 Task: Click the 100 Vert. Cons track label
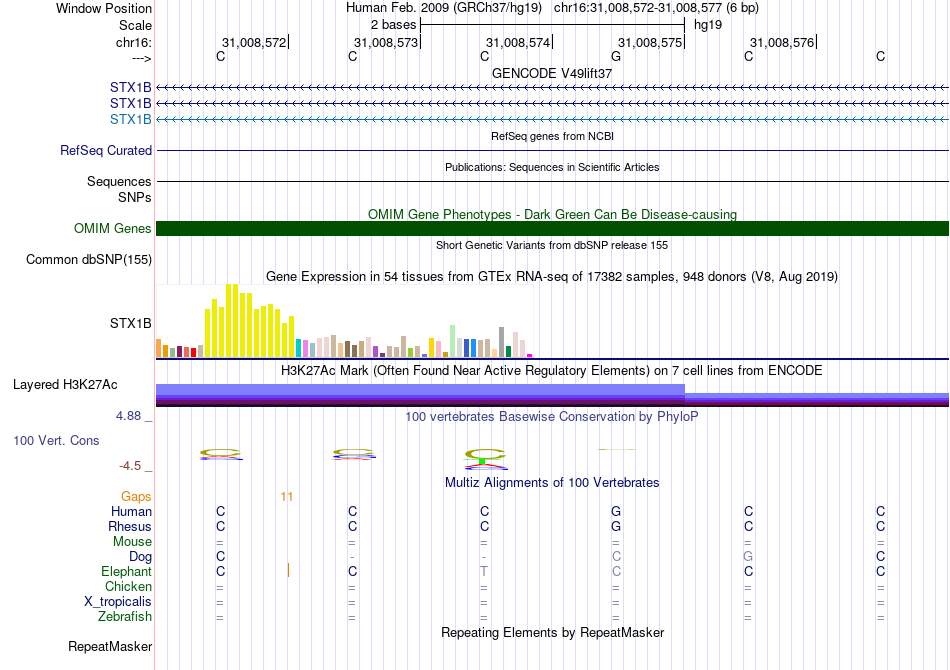click(x=56, y=440)
